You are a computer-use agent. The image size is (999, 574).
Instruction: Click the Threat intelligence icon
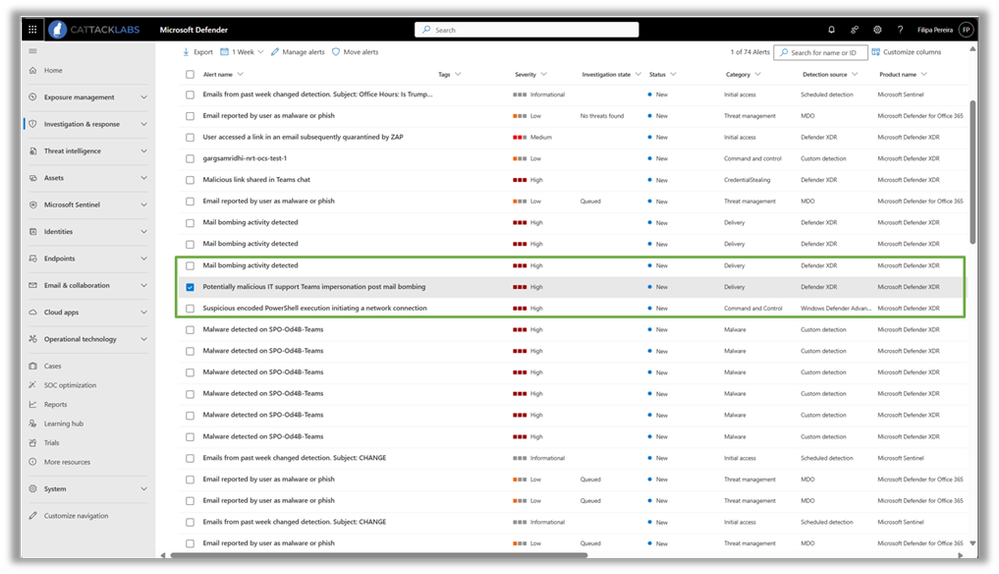pyautogui.click(x=32, y=151)
